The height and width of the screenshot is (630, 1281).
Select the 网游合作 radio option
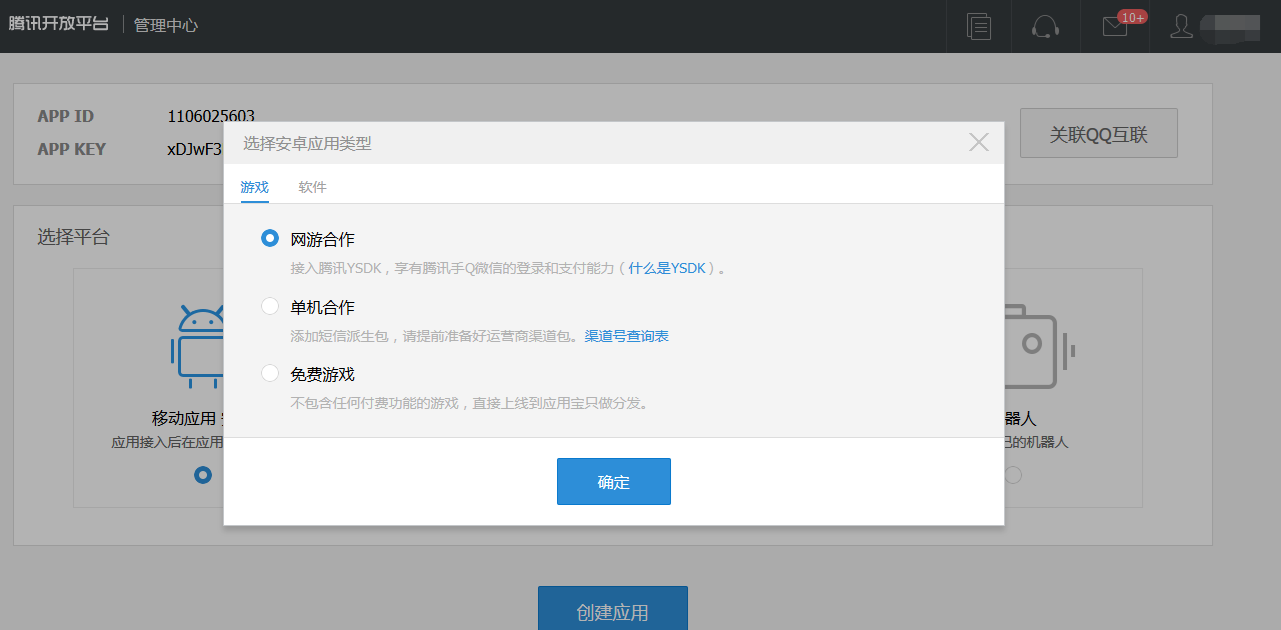pyautogui.click(x=270, y=239)
